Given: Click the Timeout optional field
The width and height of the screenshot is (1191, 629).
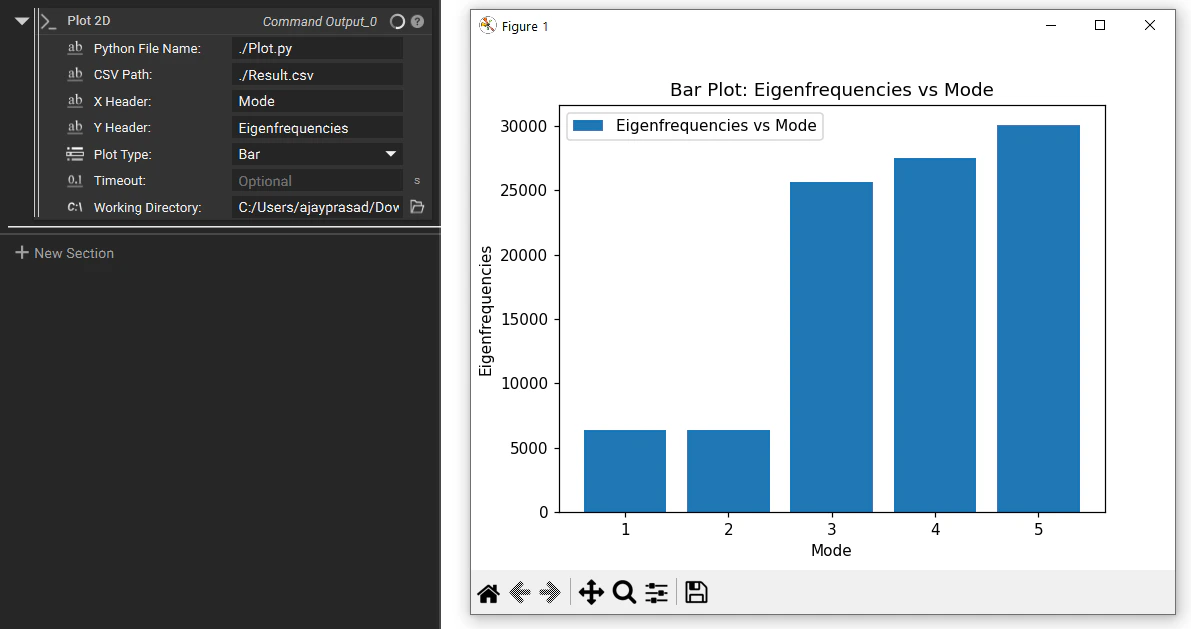Looking at the screenshot, I should 317,181.
